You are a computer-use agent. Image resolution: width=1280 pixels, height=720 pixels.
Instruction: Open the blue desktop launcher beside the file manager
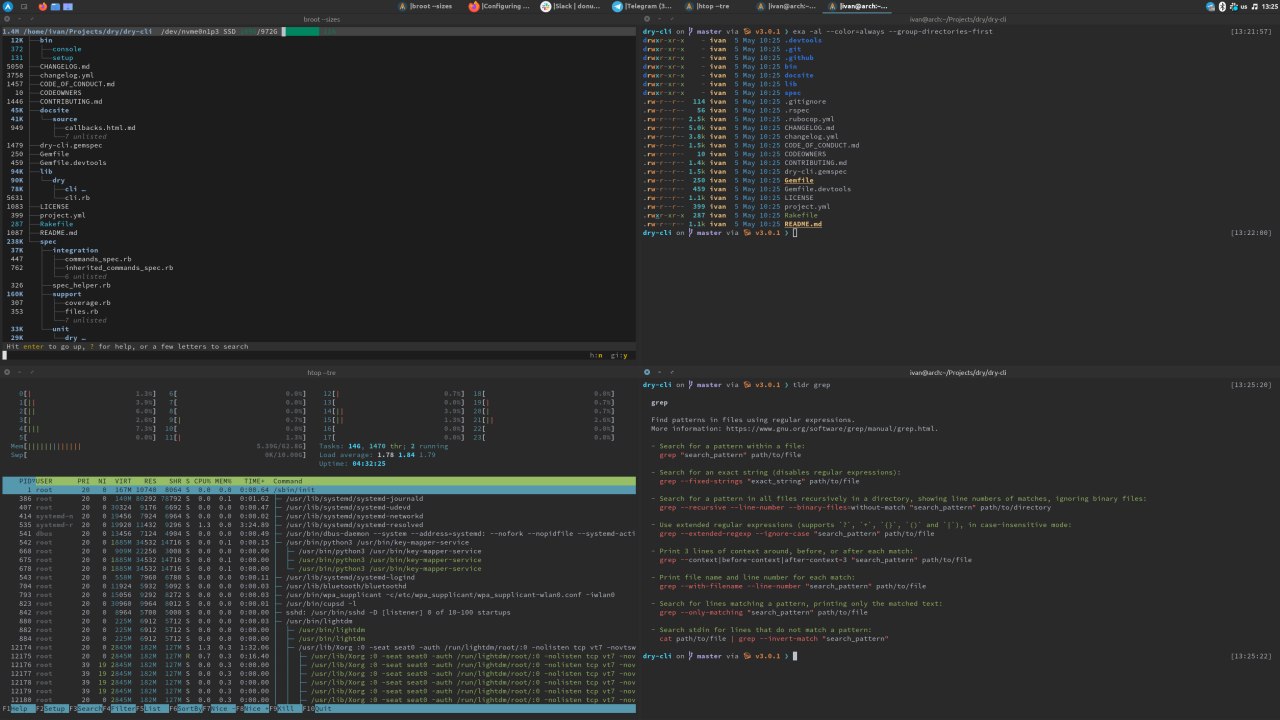[x=68, y=6]
